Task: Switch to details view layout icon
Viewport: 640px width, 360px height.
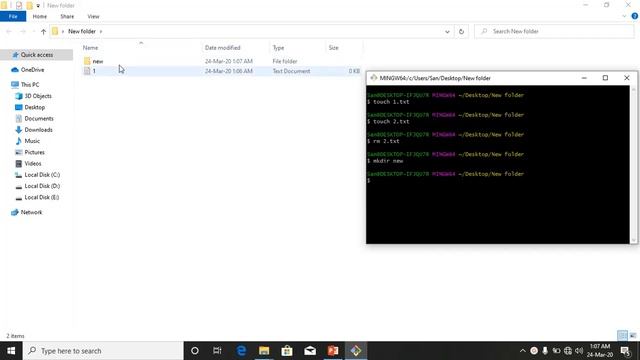Action: pyautogui.click(x=622, y=336)
